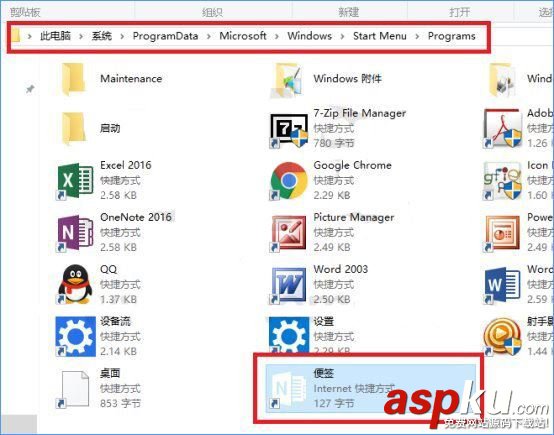Expand the chevron after ProgramData
Screen dimensions: 554x435
208,36
